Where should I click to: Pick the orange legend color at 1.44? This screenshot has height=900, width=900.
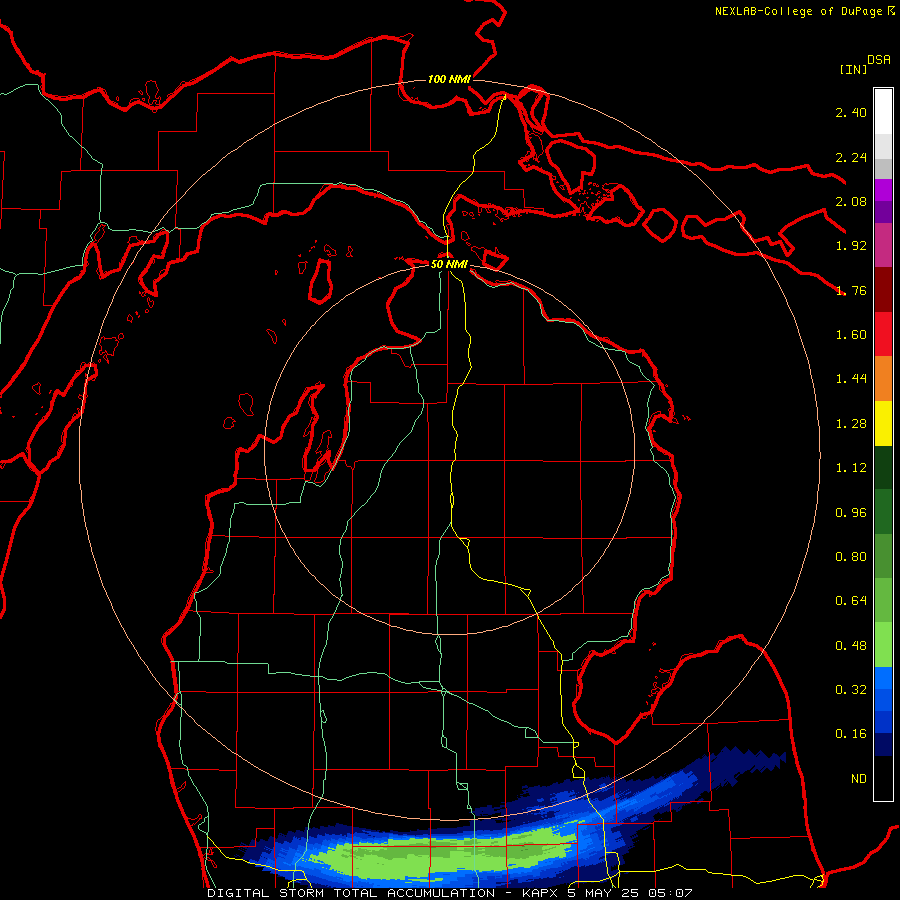(883, 378)
